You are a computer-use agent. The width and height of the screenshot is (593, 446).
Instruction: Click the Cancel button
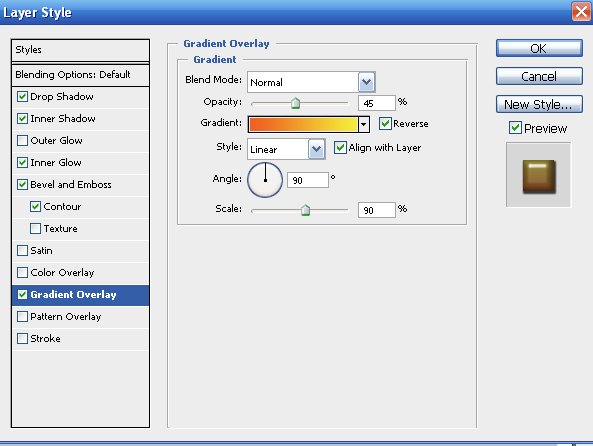point(539,76)
